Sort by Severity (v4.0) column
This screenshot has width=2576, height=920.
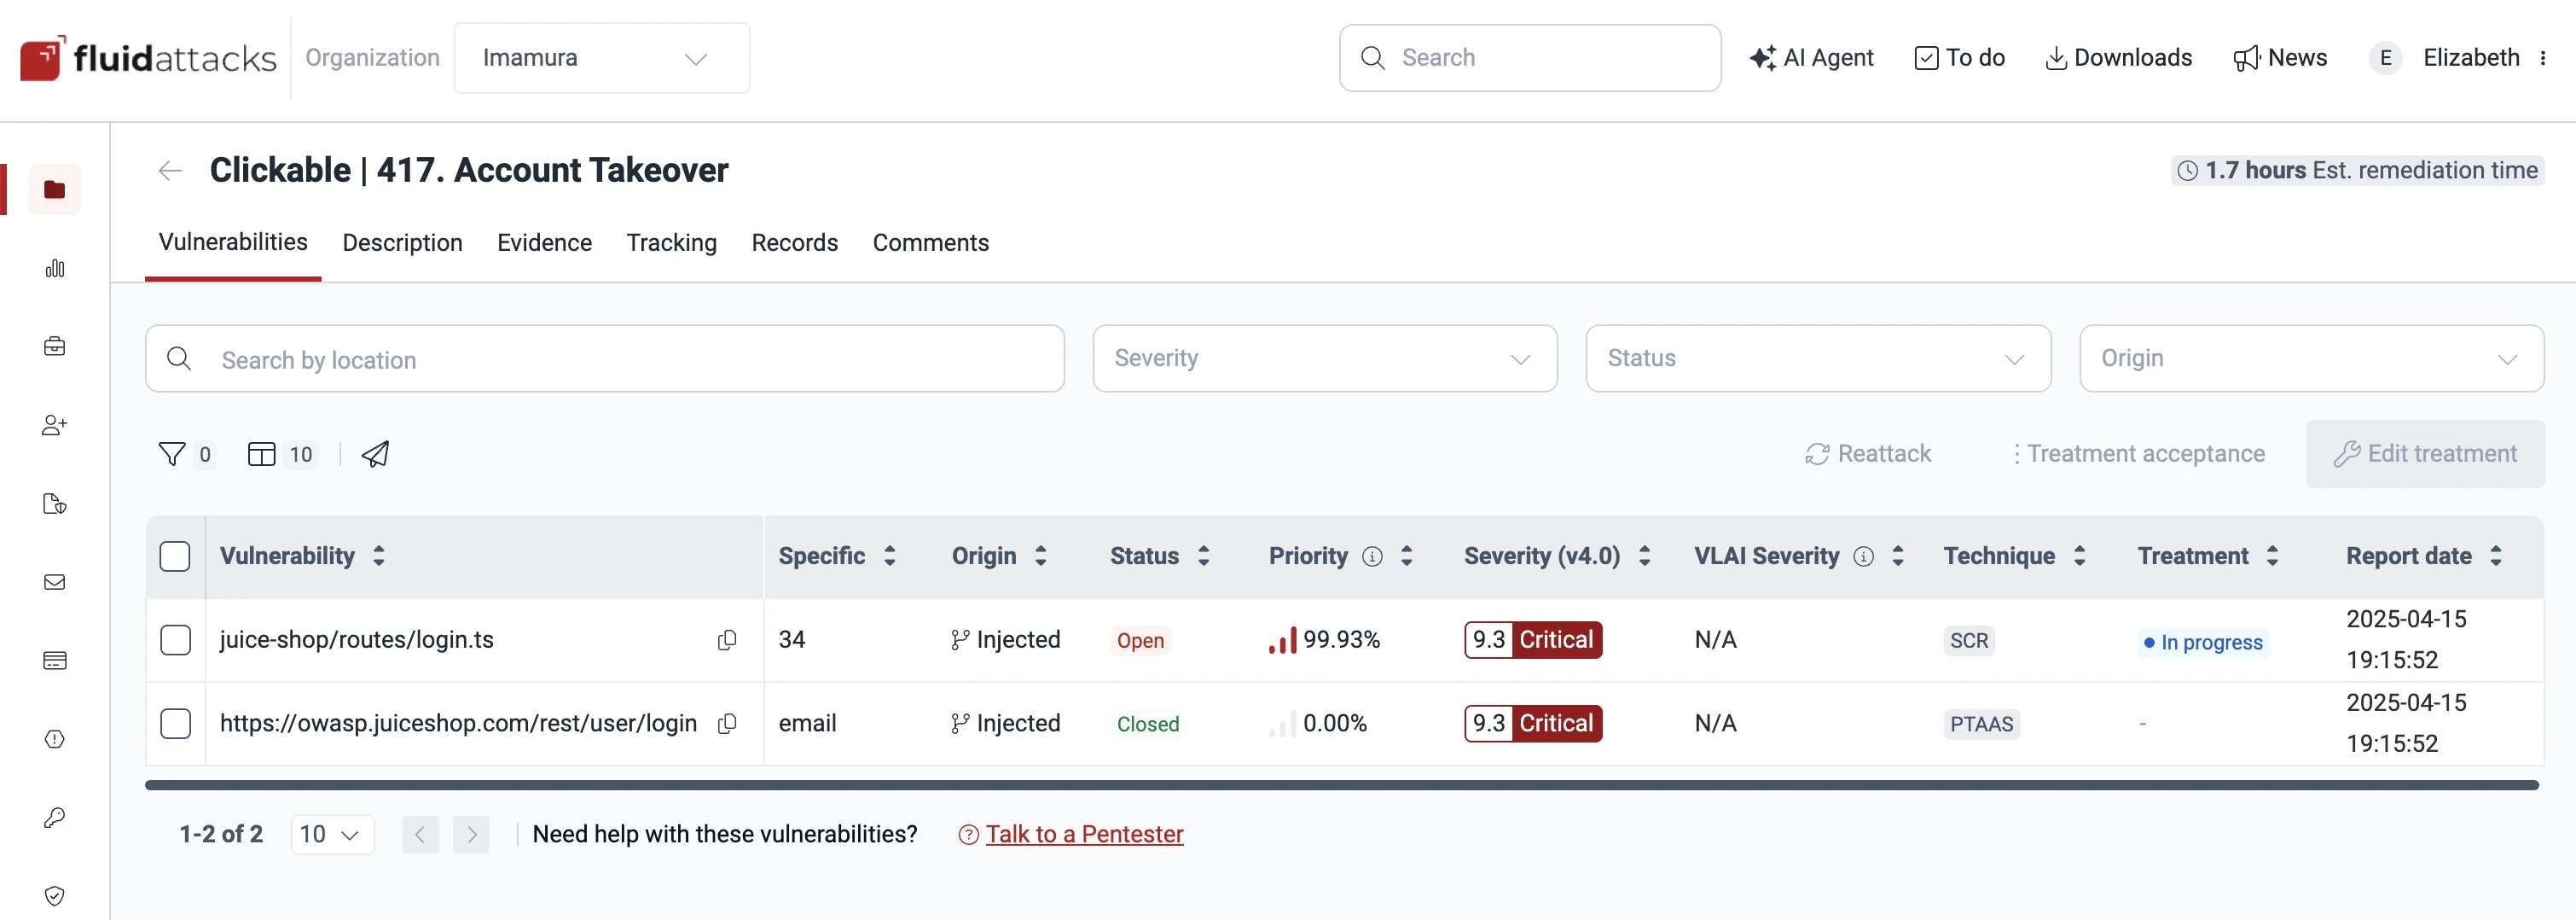(x=1645, y=556)
